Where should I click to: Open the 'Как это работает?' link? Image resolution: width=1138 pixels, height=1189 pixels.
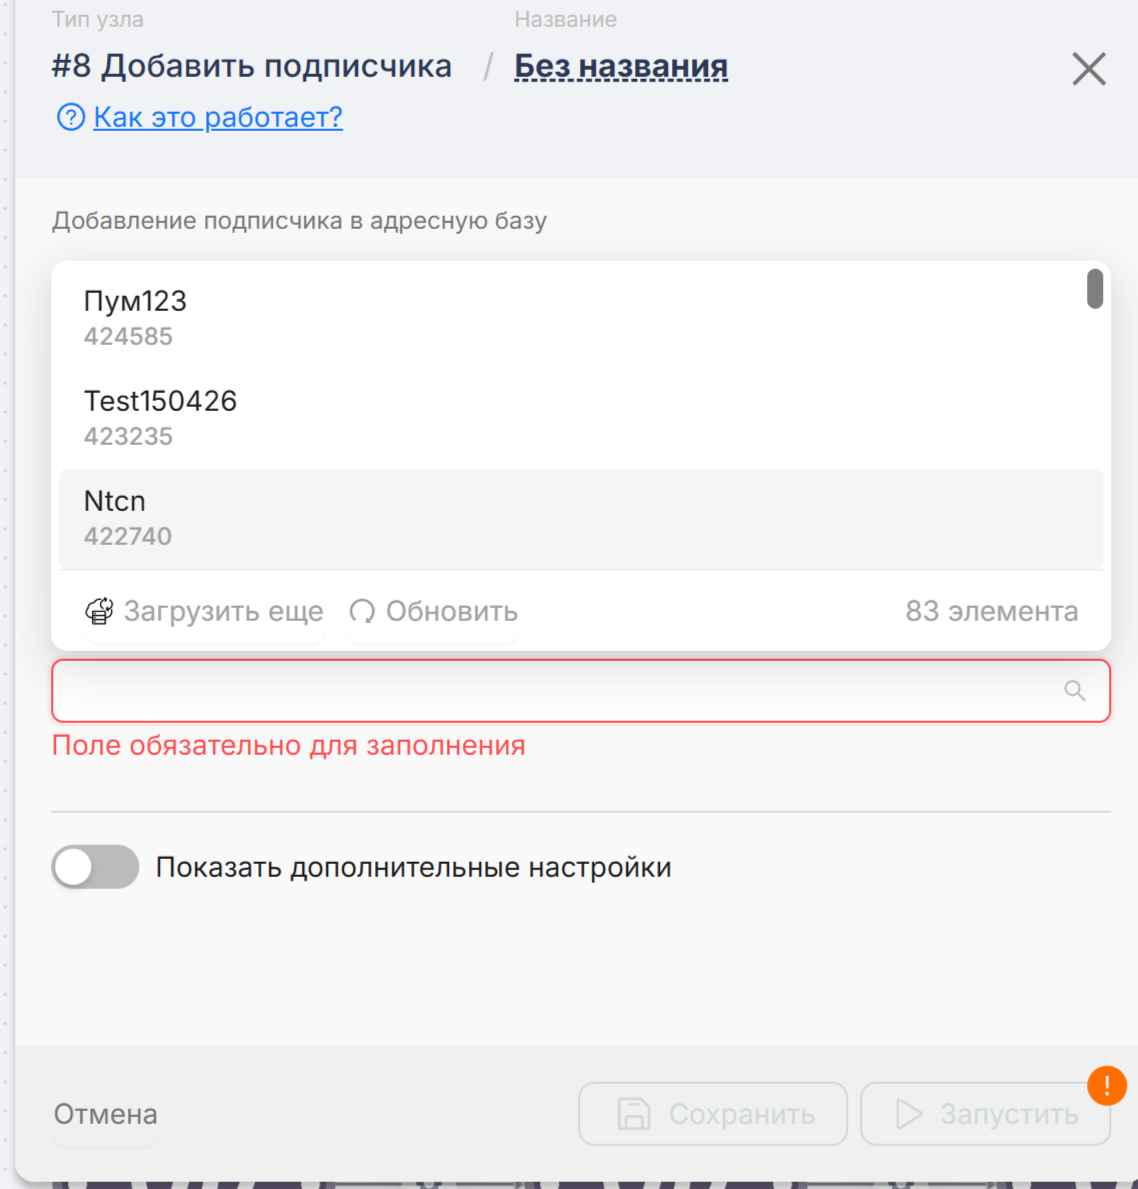[x=218, y=118]
